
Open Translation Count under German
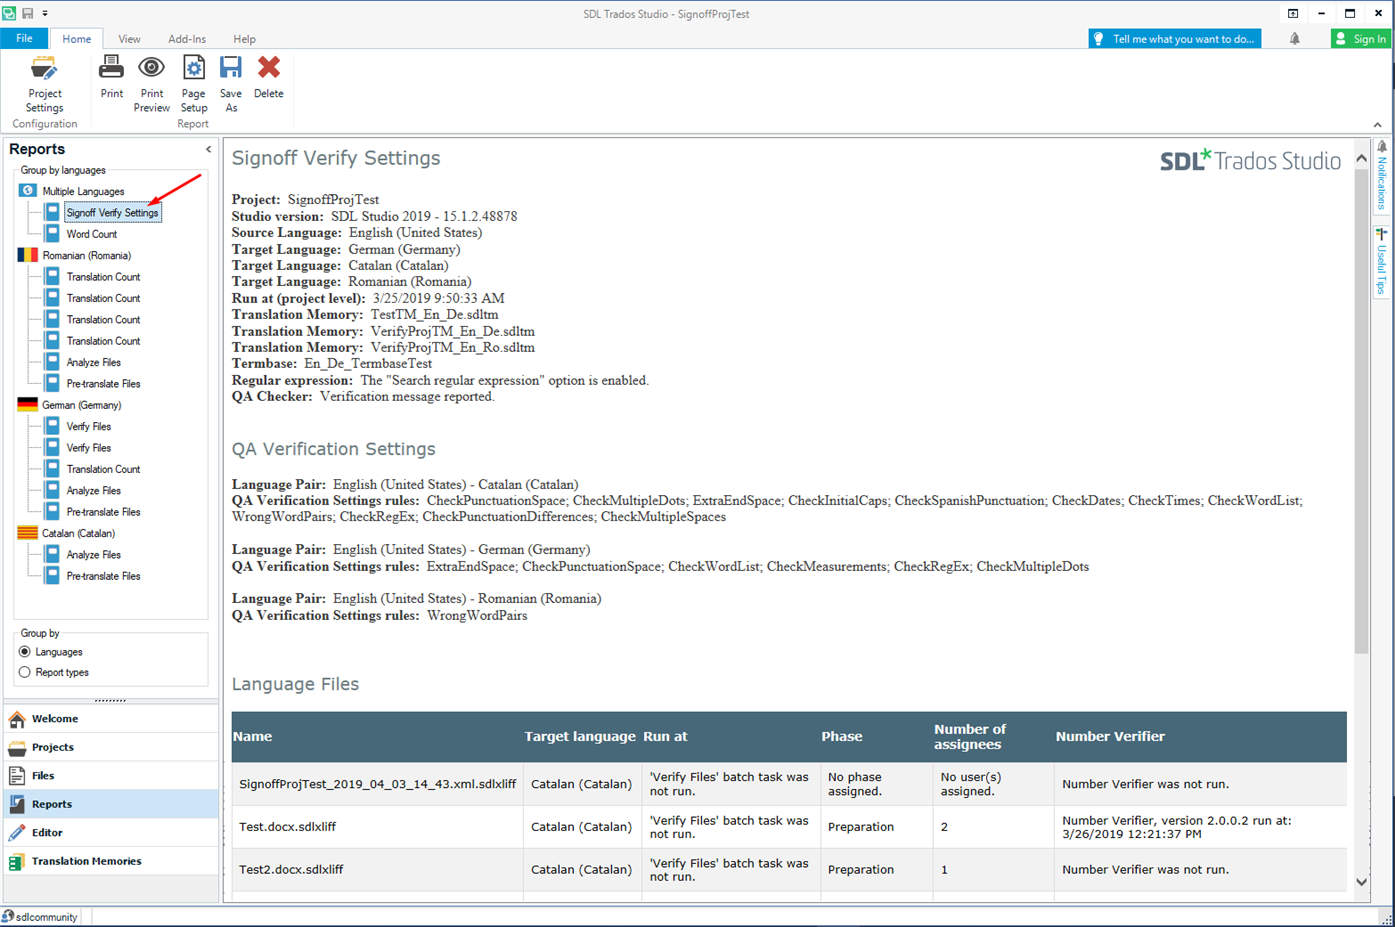tap(103, 469)
